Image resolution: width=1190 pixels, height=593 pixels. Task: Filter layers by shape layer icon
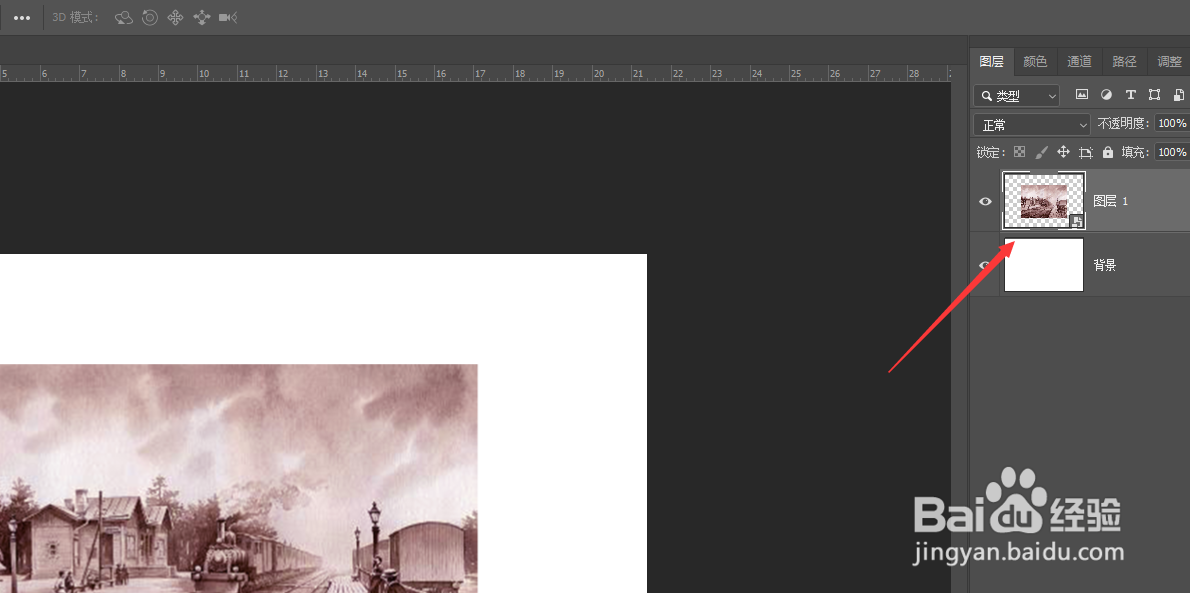1154,95
